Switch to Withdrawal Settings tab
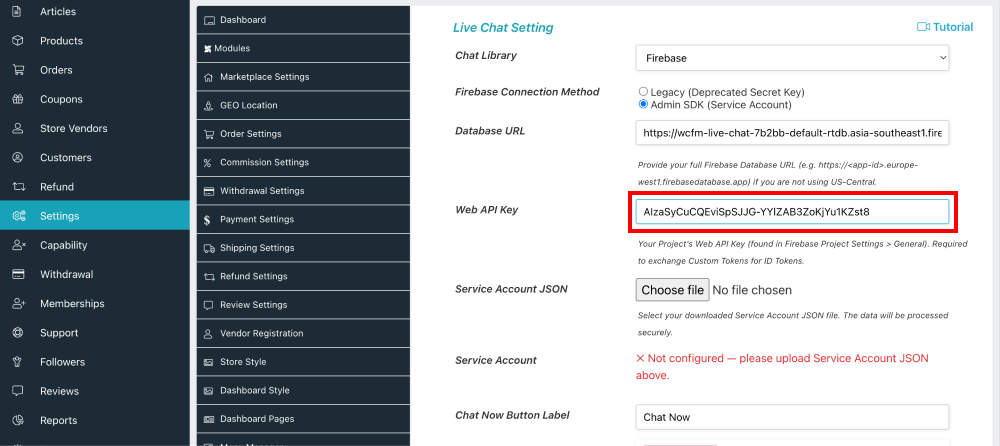Screen dimensions: 1000x446 [x=262, y=191]
